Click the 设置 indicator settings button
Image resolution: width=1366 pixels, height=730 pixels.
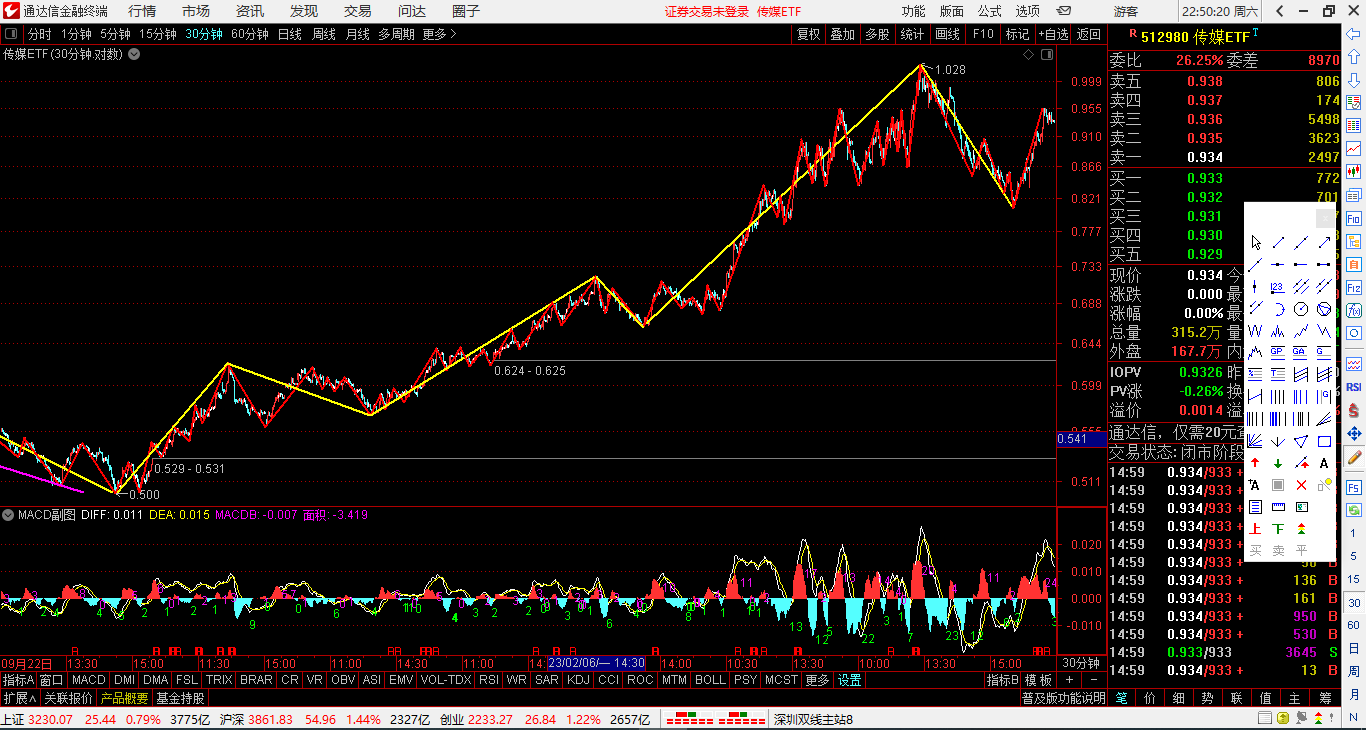pyautogui.click(x=850, y=680)
